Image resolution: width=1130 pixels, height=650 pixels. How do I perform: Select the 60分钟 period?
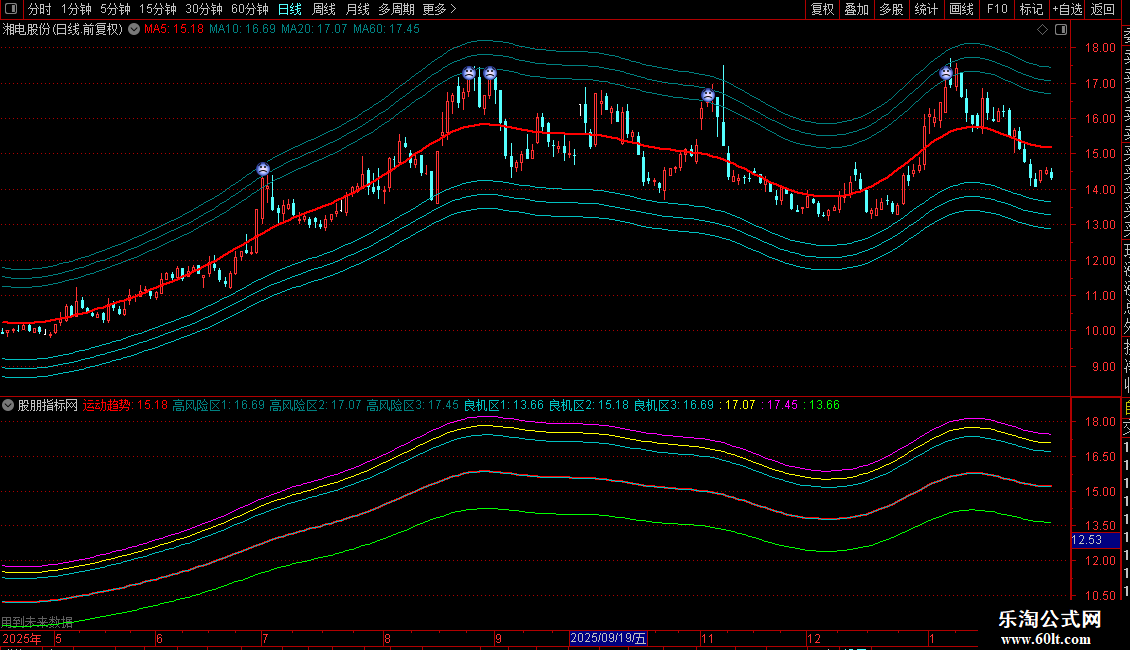point(250,9)
